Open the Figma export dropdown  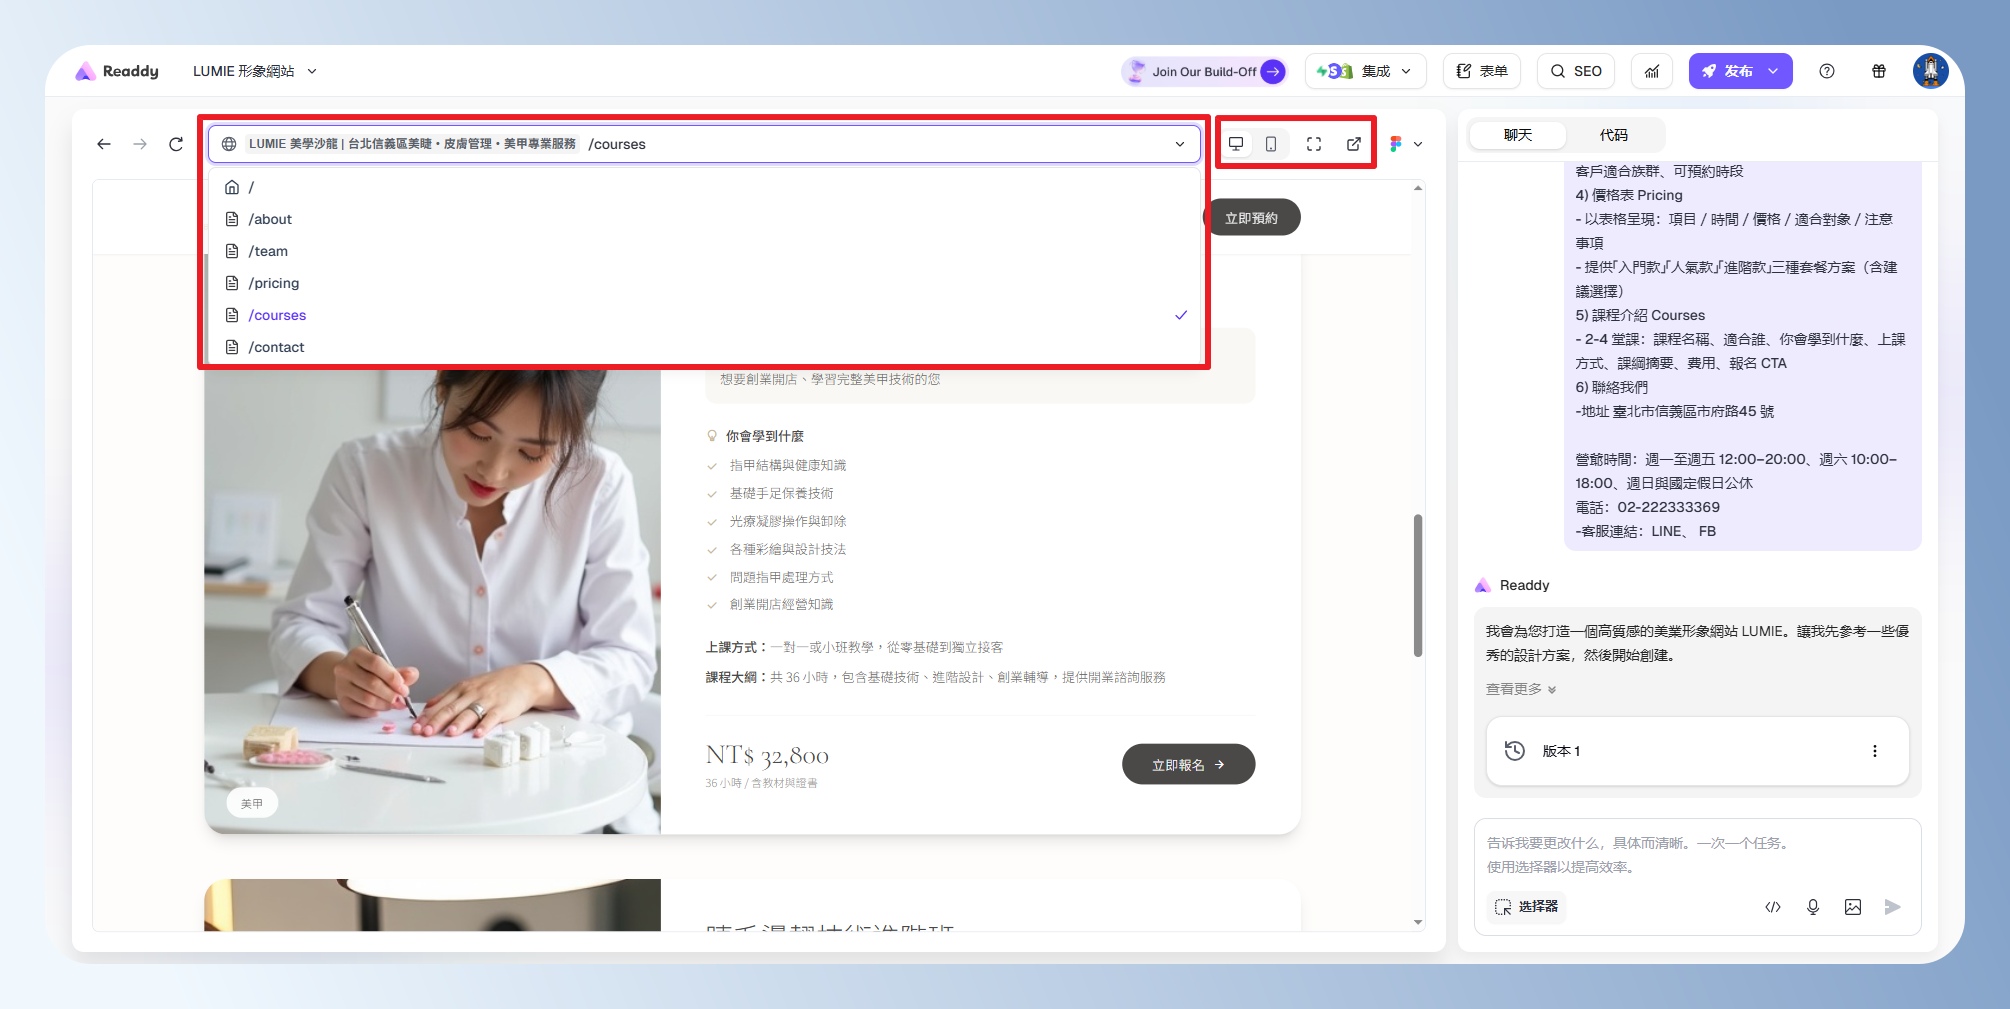[1406, 144]
